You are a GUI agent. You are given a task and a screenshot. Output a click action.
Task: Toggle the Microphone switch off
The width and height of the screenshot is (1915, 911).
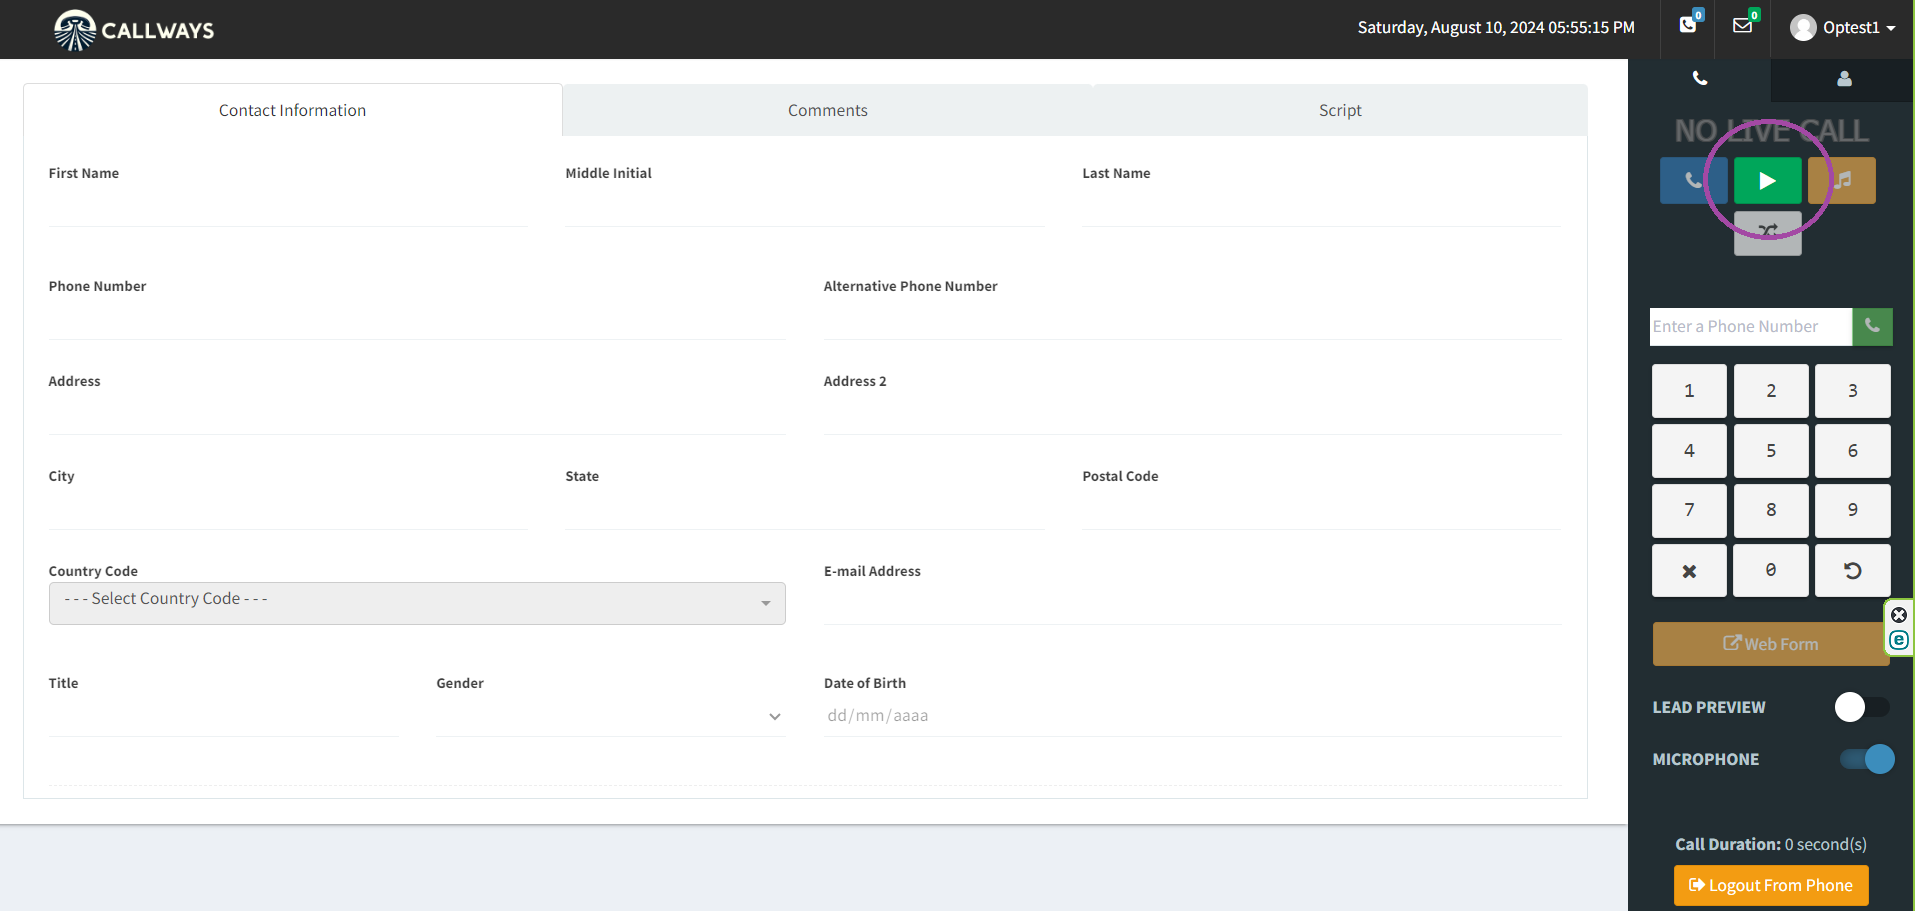(1867, 759)
